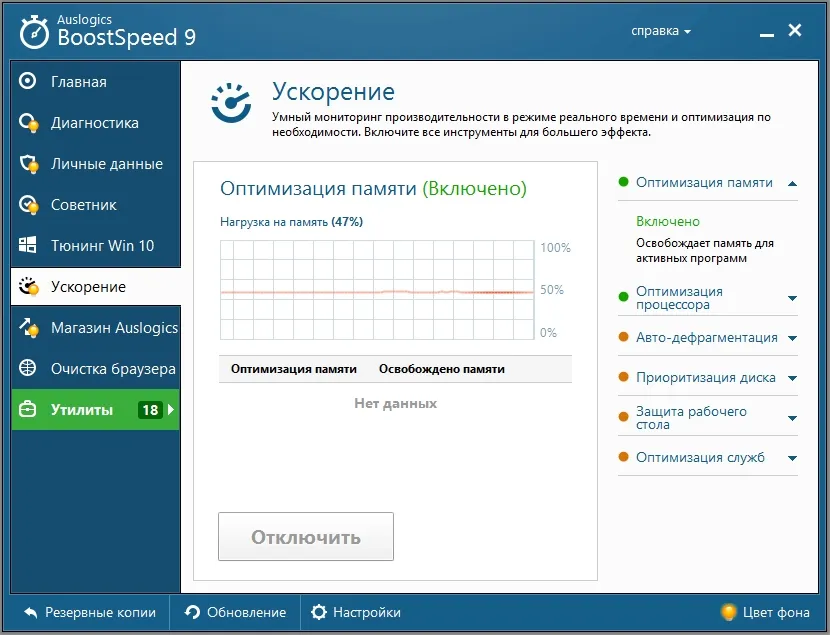Go to Диагностика section
Viewport: 830px width, 635px height.
point(96,123)
